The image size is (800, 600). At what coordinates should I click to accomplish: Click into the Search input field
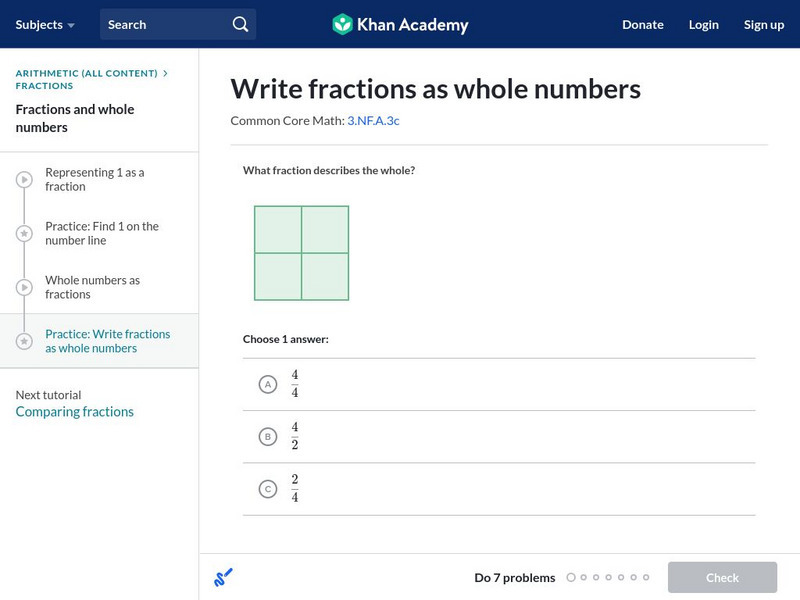point(165,24)
